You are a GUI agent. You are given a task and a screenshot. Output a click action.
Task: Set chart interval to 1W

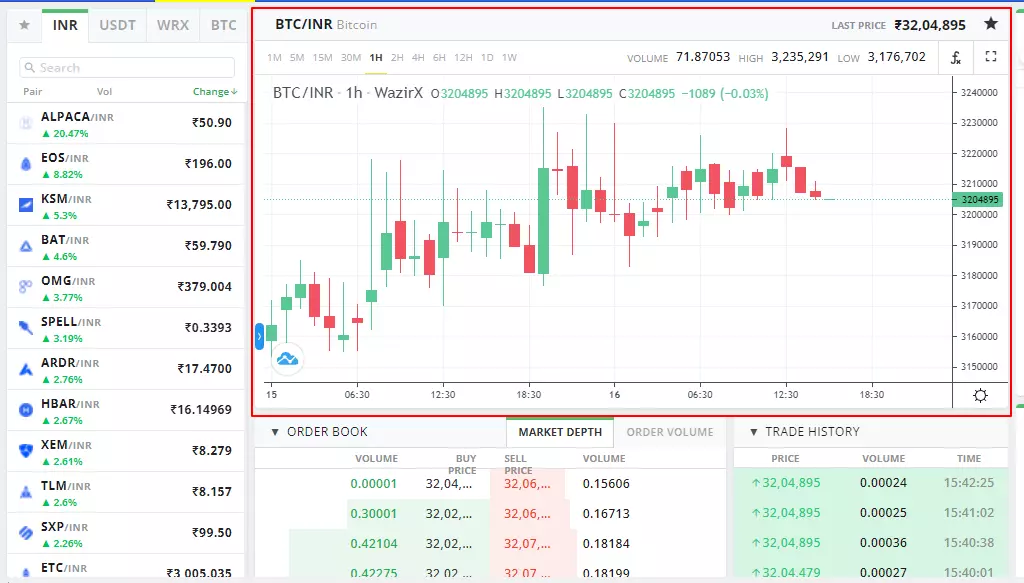pyautogui.click(x=509, y=57)
